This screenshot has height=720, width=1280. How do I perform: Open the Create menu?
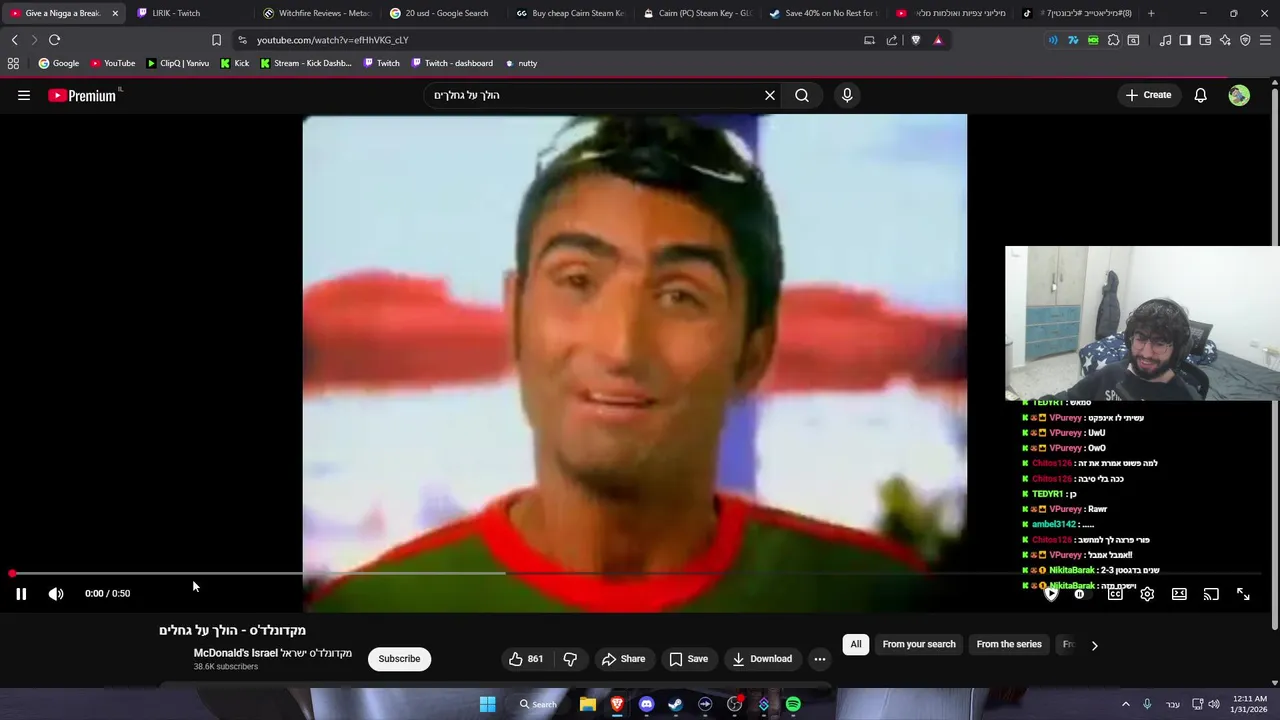click(1148, 95)
